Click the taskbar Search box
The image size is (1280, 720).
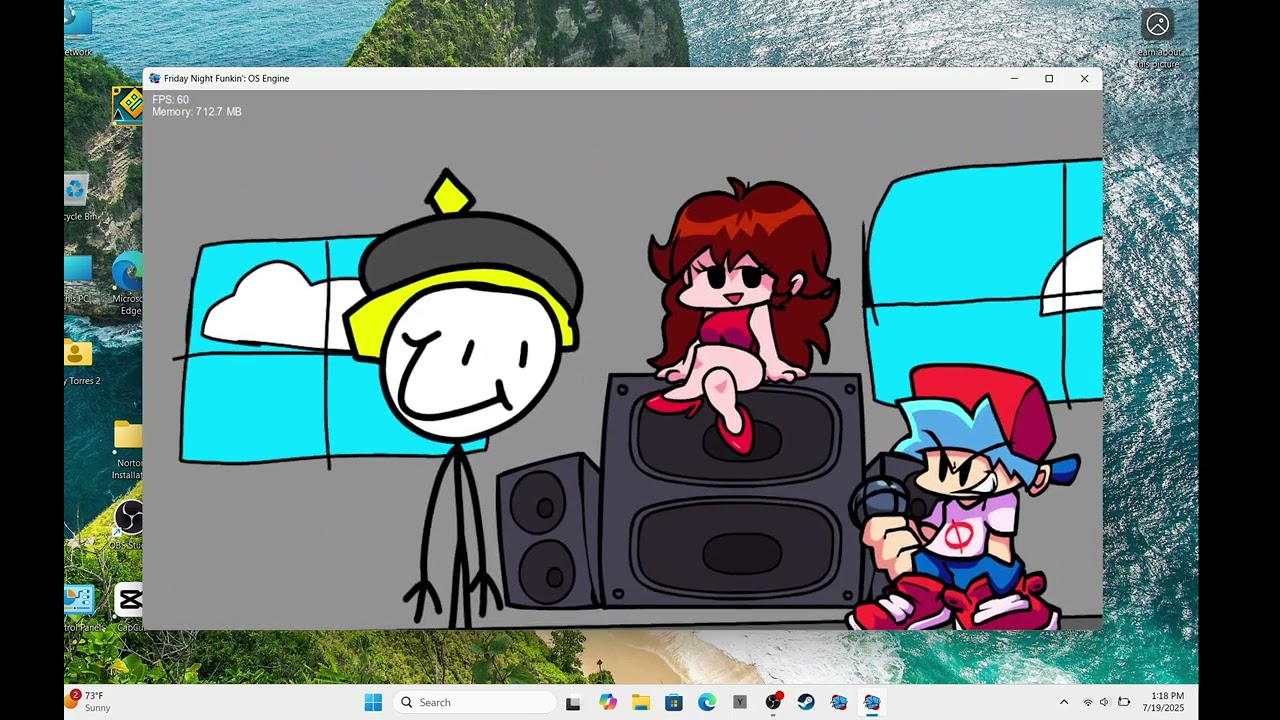point(474,702)
